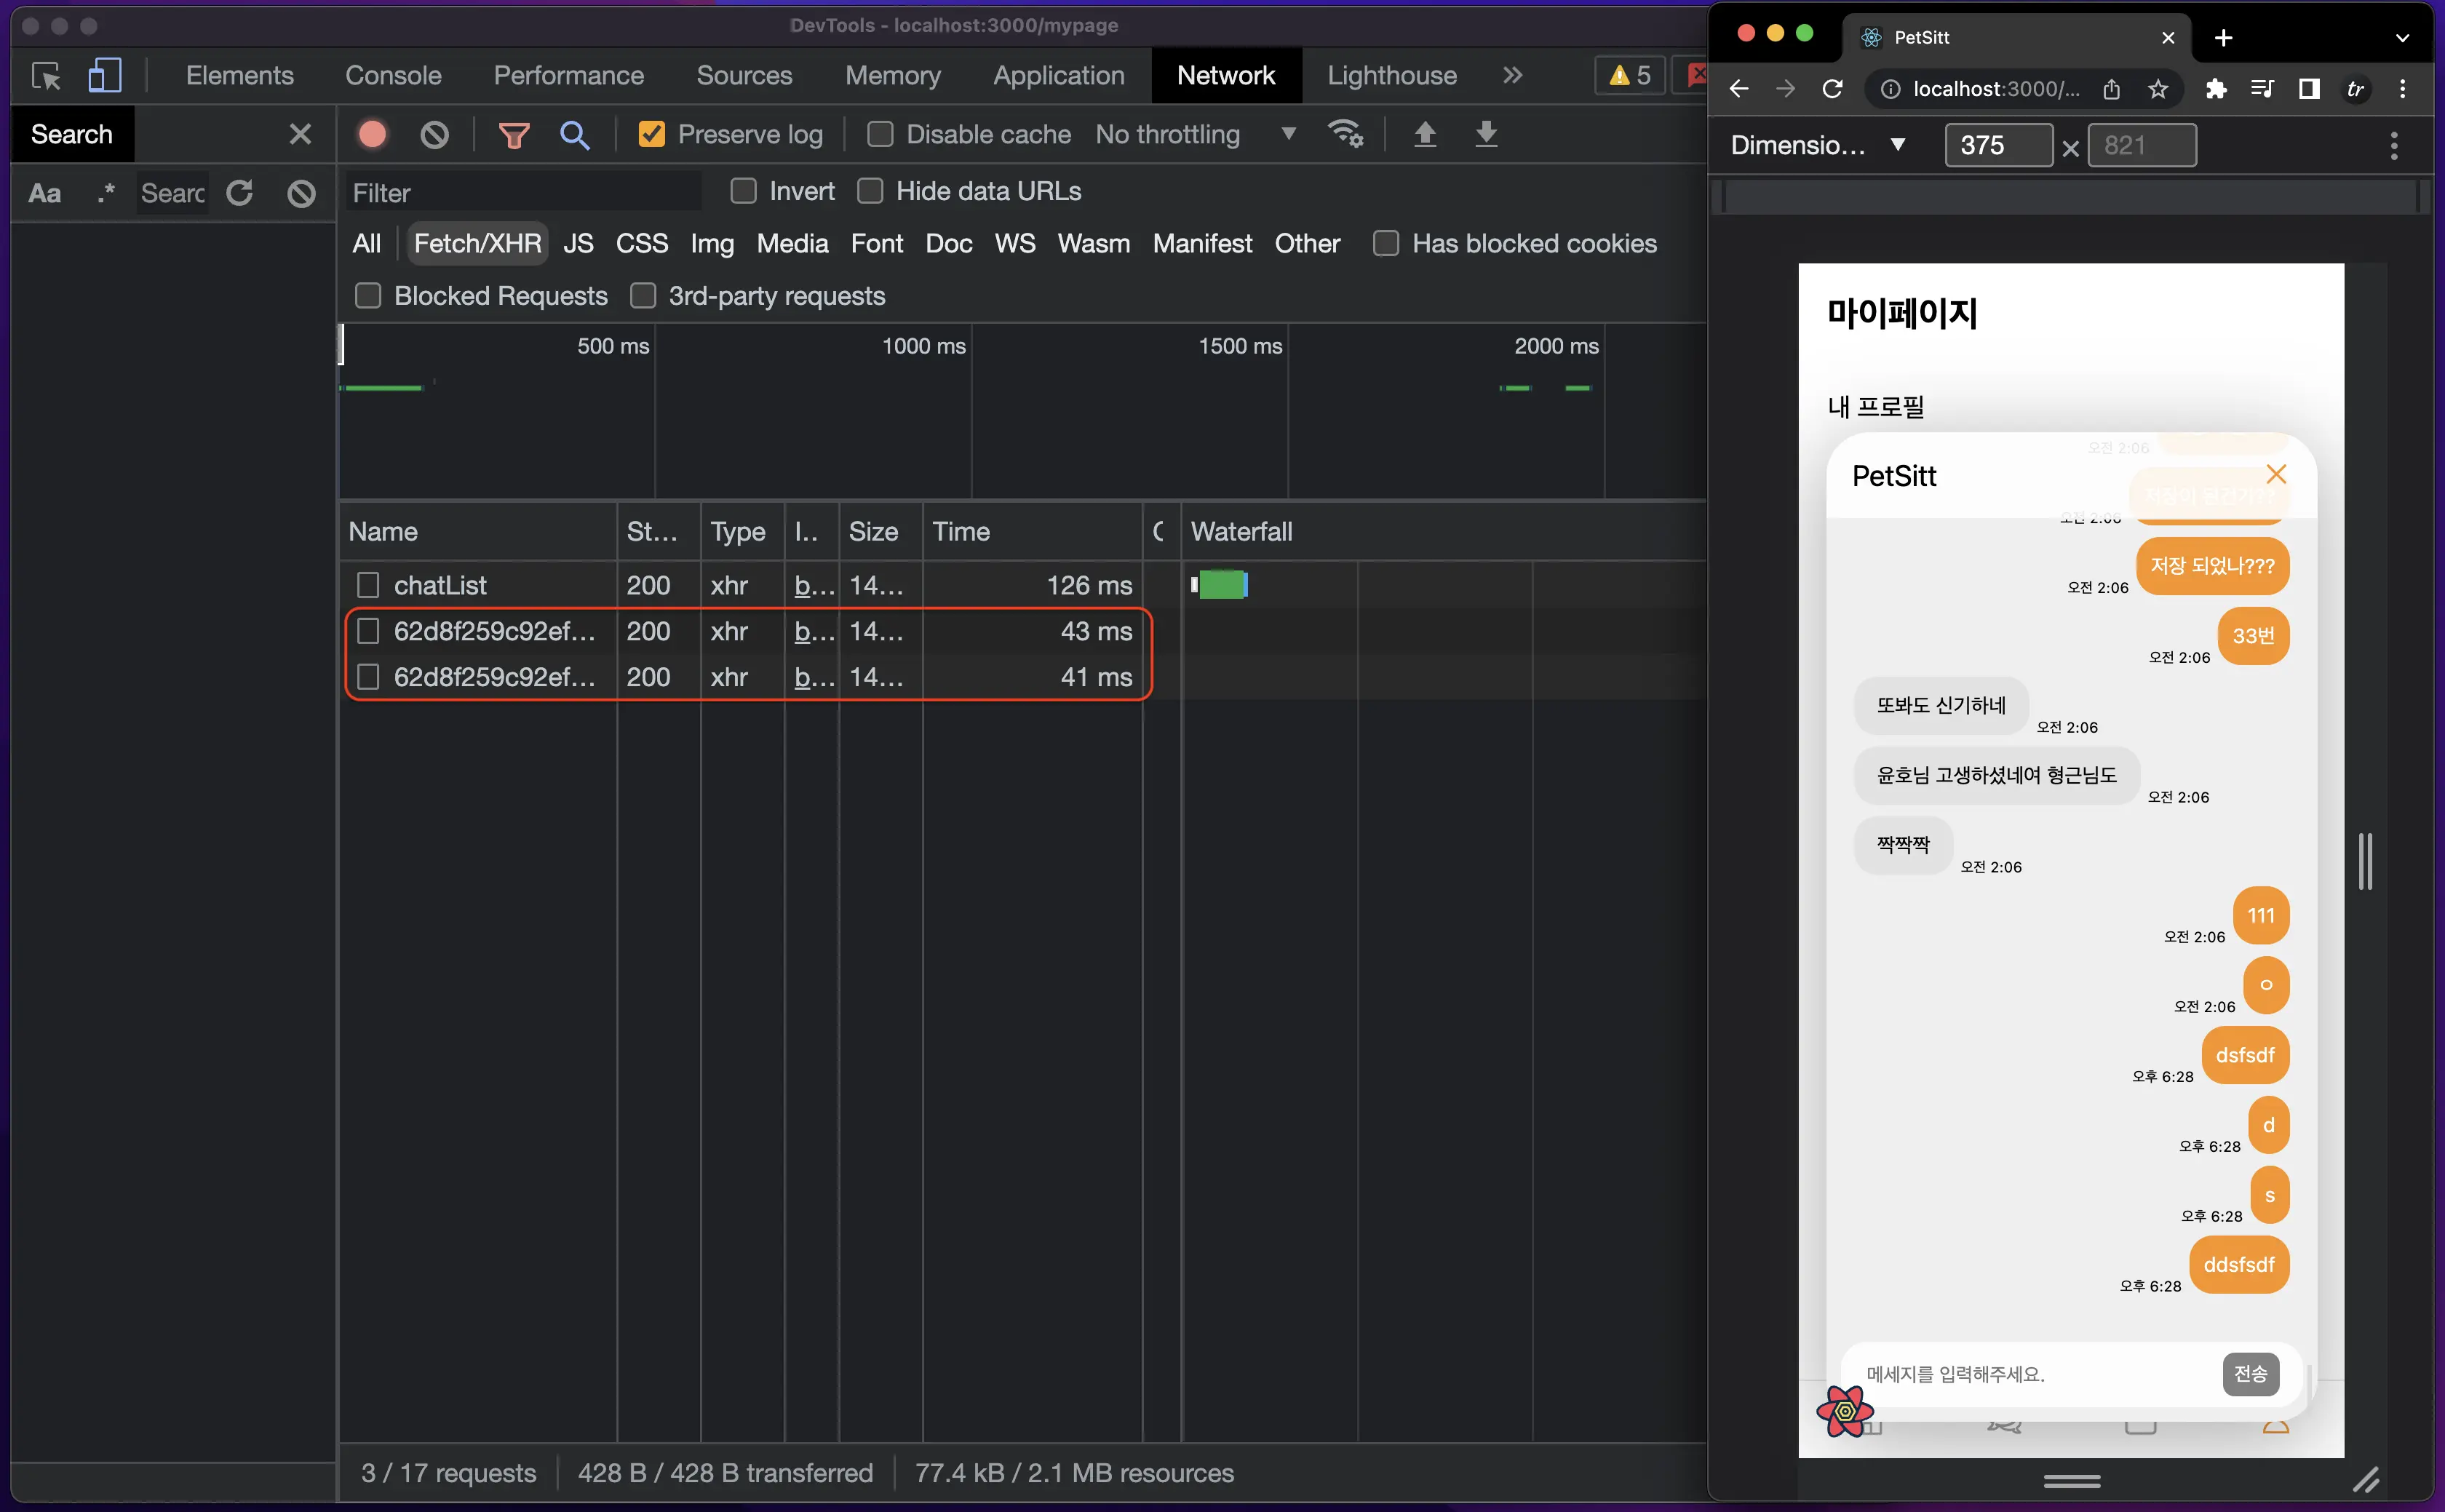
Task: Toggle the network filter funnel icon
Action: (x=514, y=134)
